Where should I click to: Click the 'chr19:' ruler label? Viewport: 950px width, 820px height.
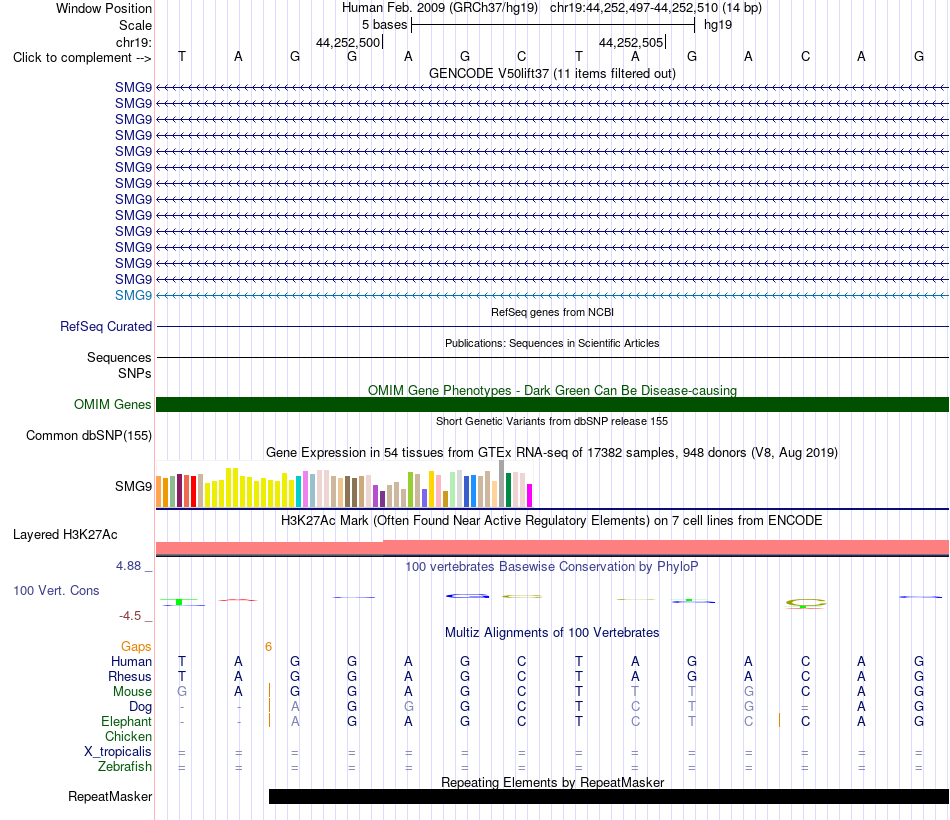tap(134, 42)
